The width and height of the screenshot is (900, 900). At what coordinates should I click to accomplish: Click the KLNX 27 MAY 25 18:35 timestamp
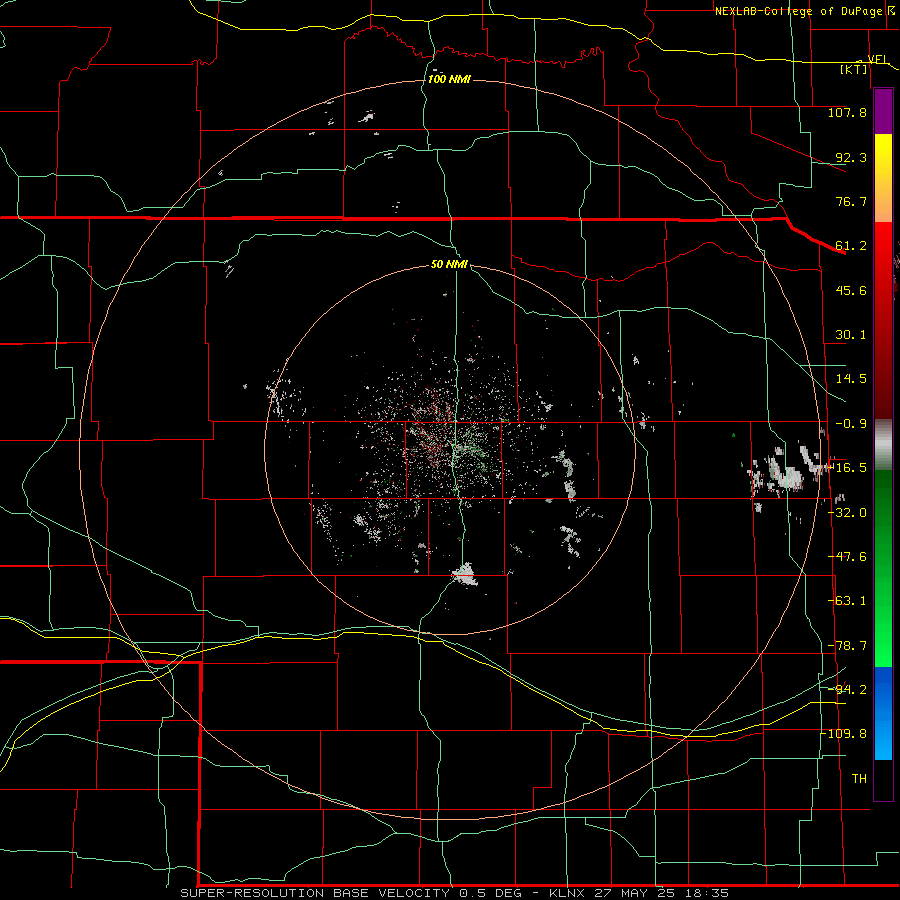point(639,893)
